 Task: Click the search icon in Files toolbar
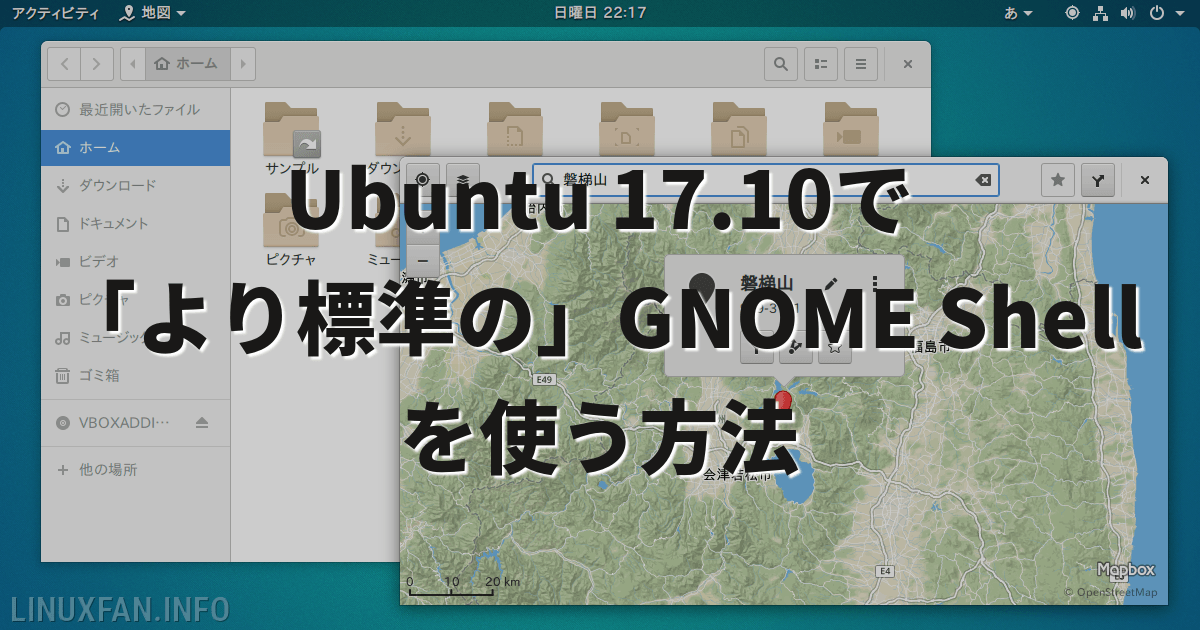click(x=781, y=64)
